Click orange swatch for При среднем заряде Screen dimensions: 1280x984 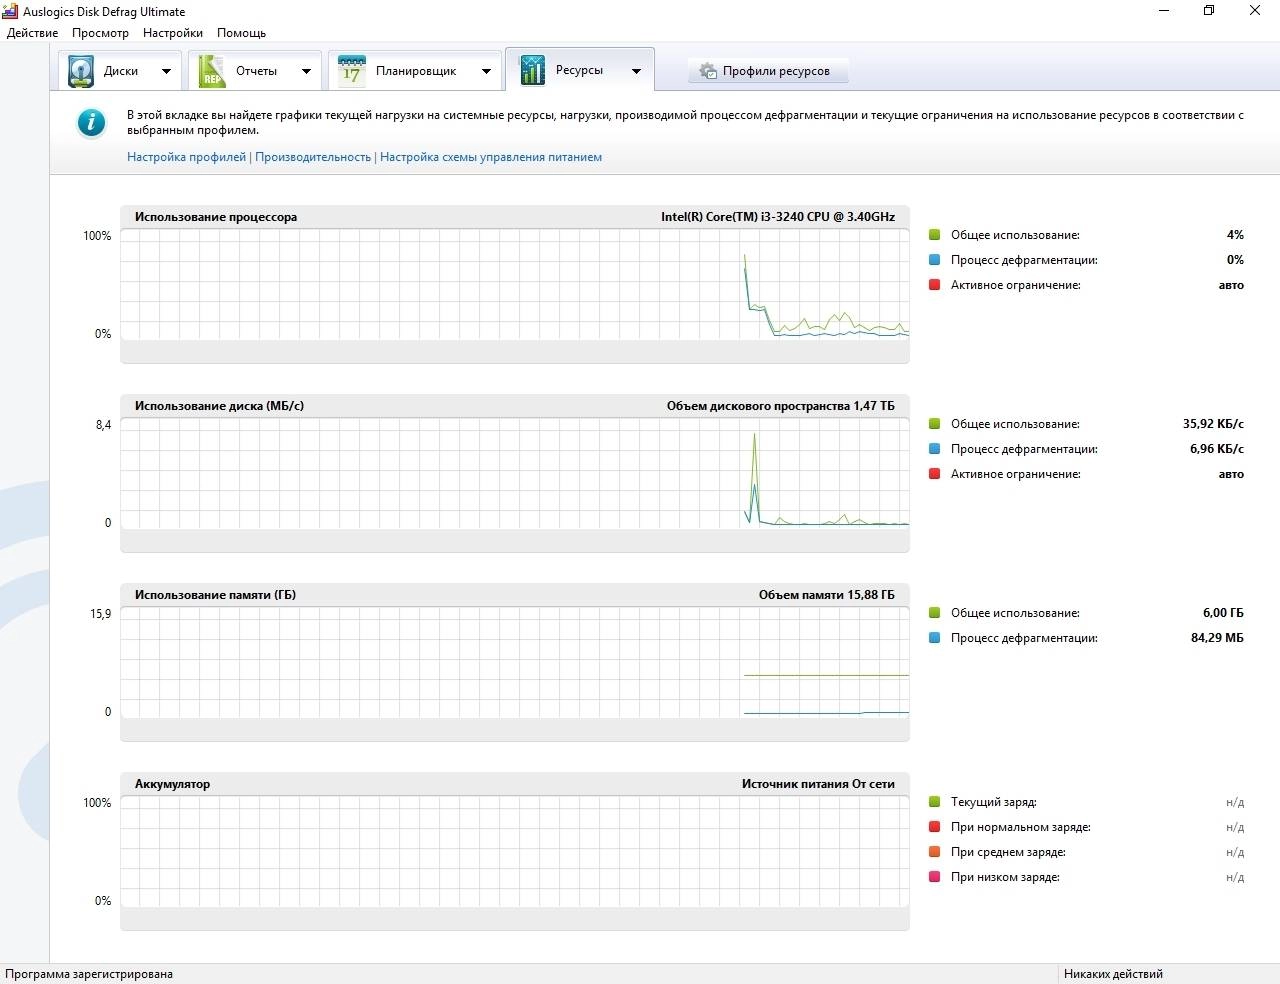(x=935, y=852)
